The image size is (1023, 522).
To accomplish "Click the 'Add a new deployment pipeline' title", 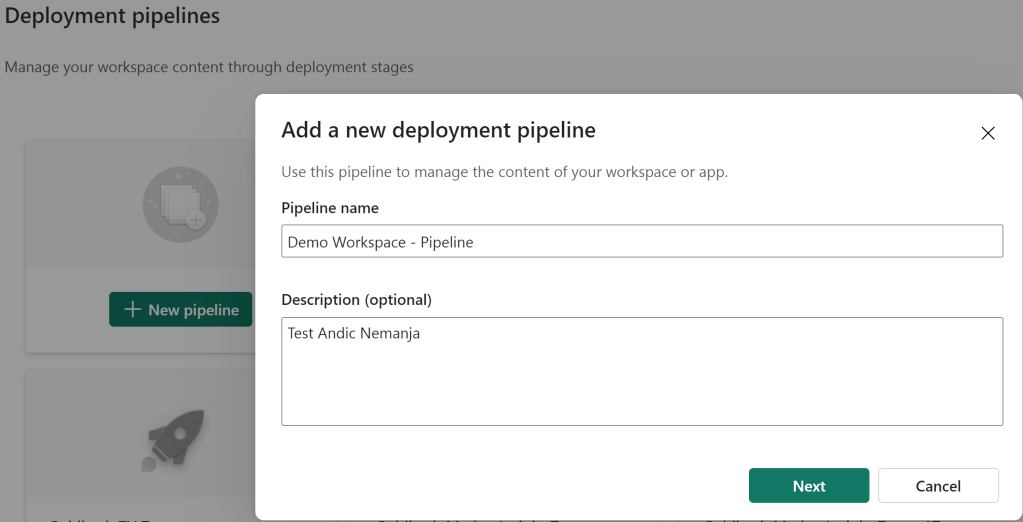I will (x=438, y=130).
